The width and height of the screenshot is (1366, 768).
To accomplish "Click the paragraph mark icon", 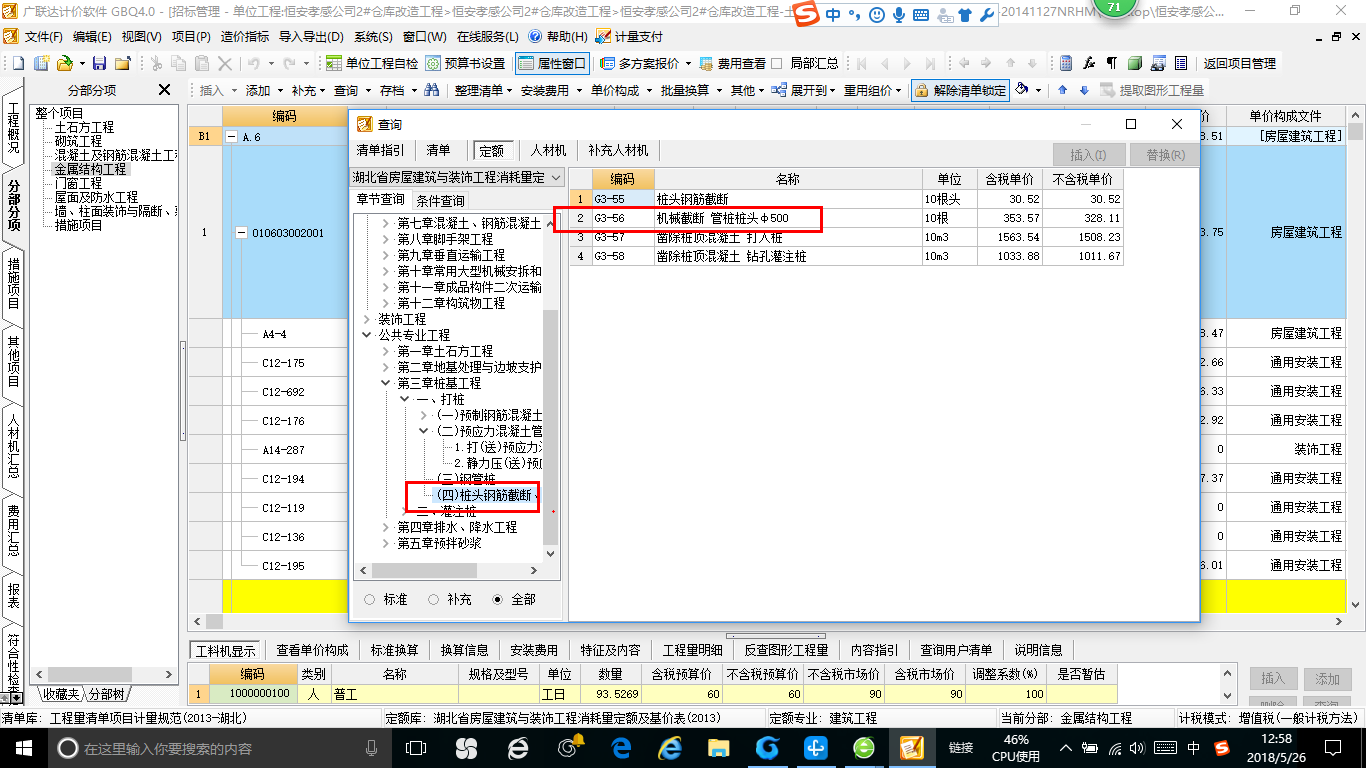I will pos(1112,63).
